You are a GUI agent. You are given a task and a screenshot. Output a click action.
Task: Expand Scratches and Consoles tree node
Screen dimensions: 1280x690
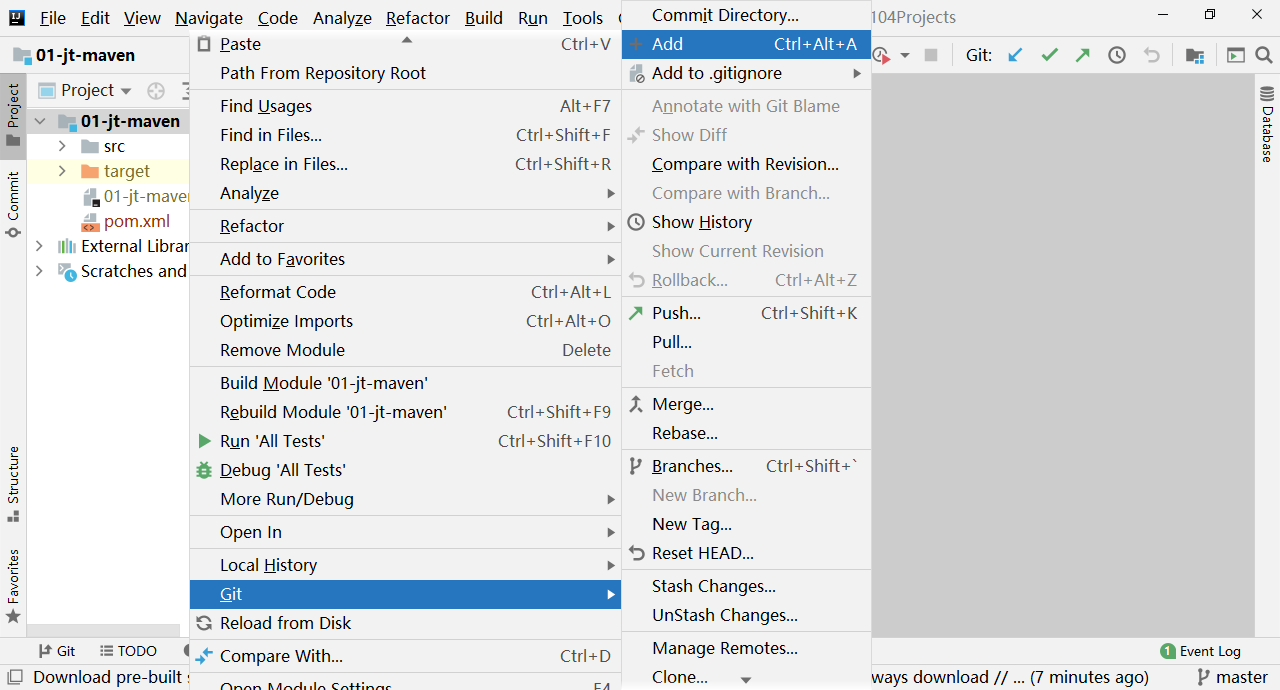(39, 271)
